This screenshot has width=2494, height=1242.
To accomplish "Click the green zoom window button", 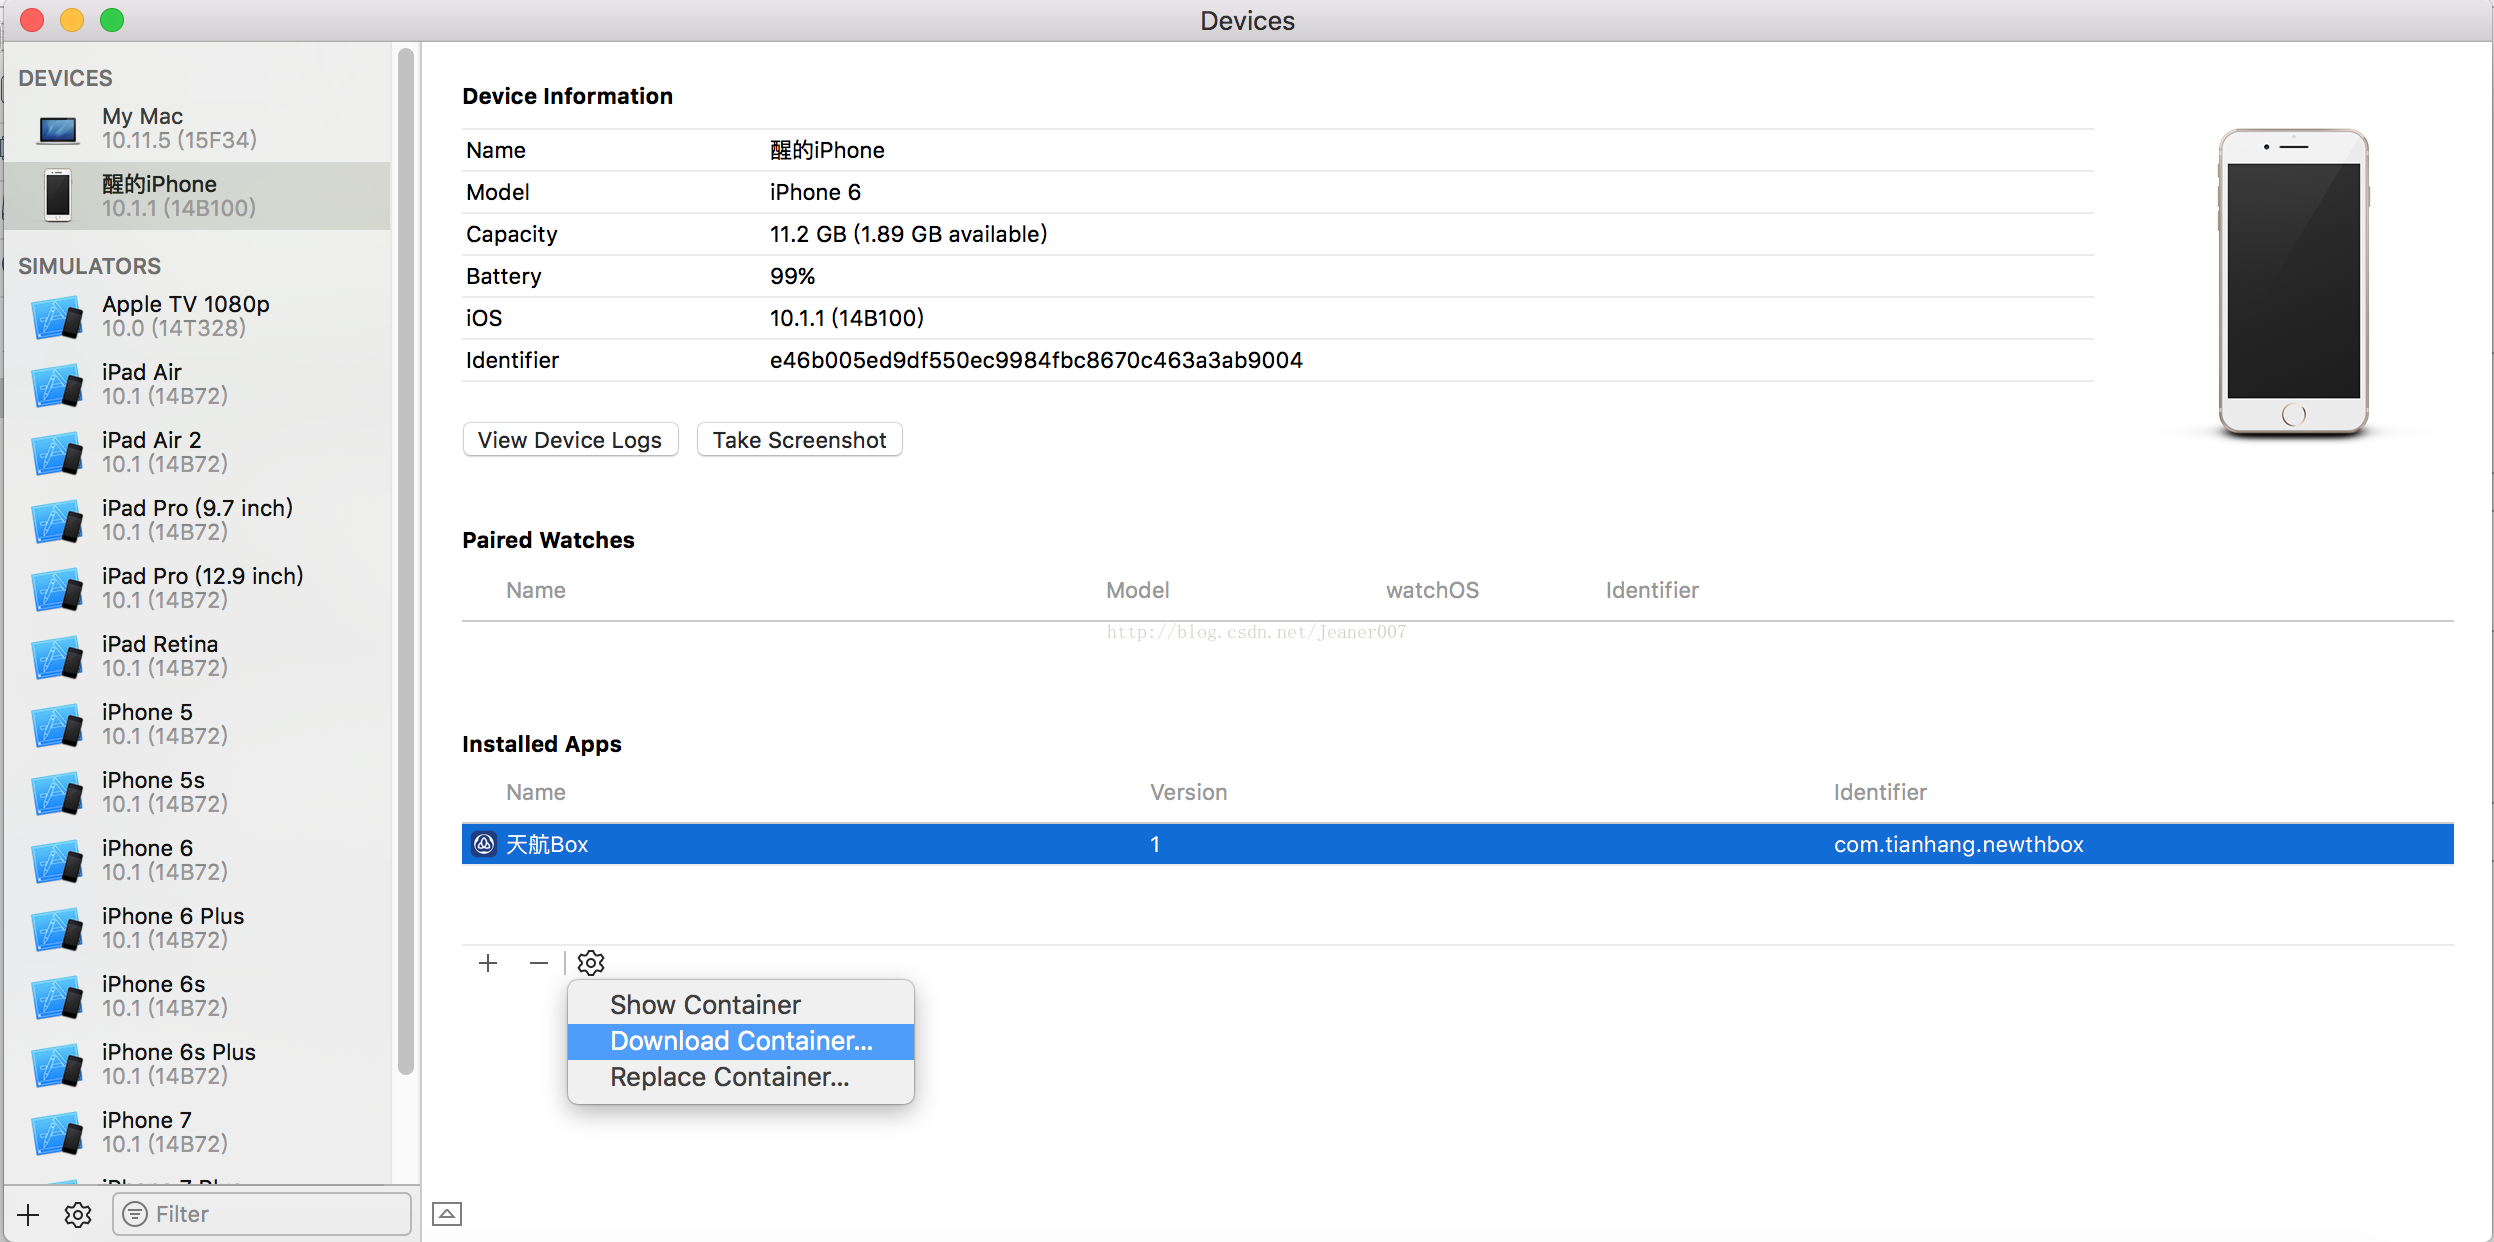I will (x=112, y=20).
